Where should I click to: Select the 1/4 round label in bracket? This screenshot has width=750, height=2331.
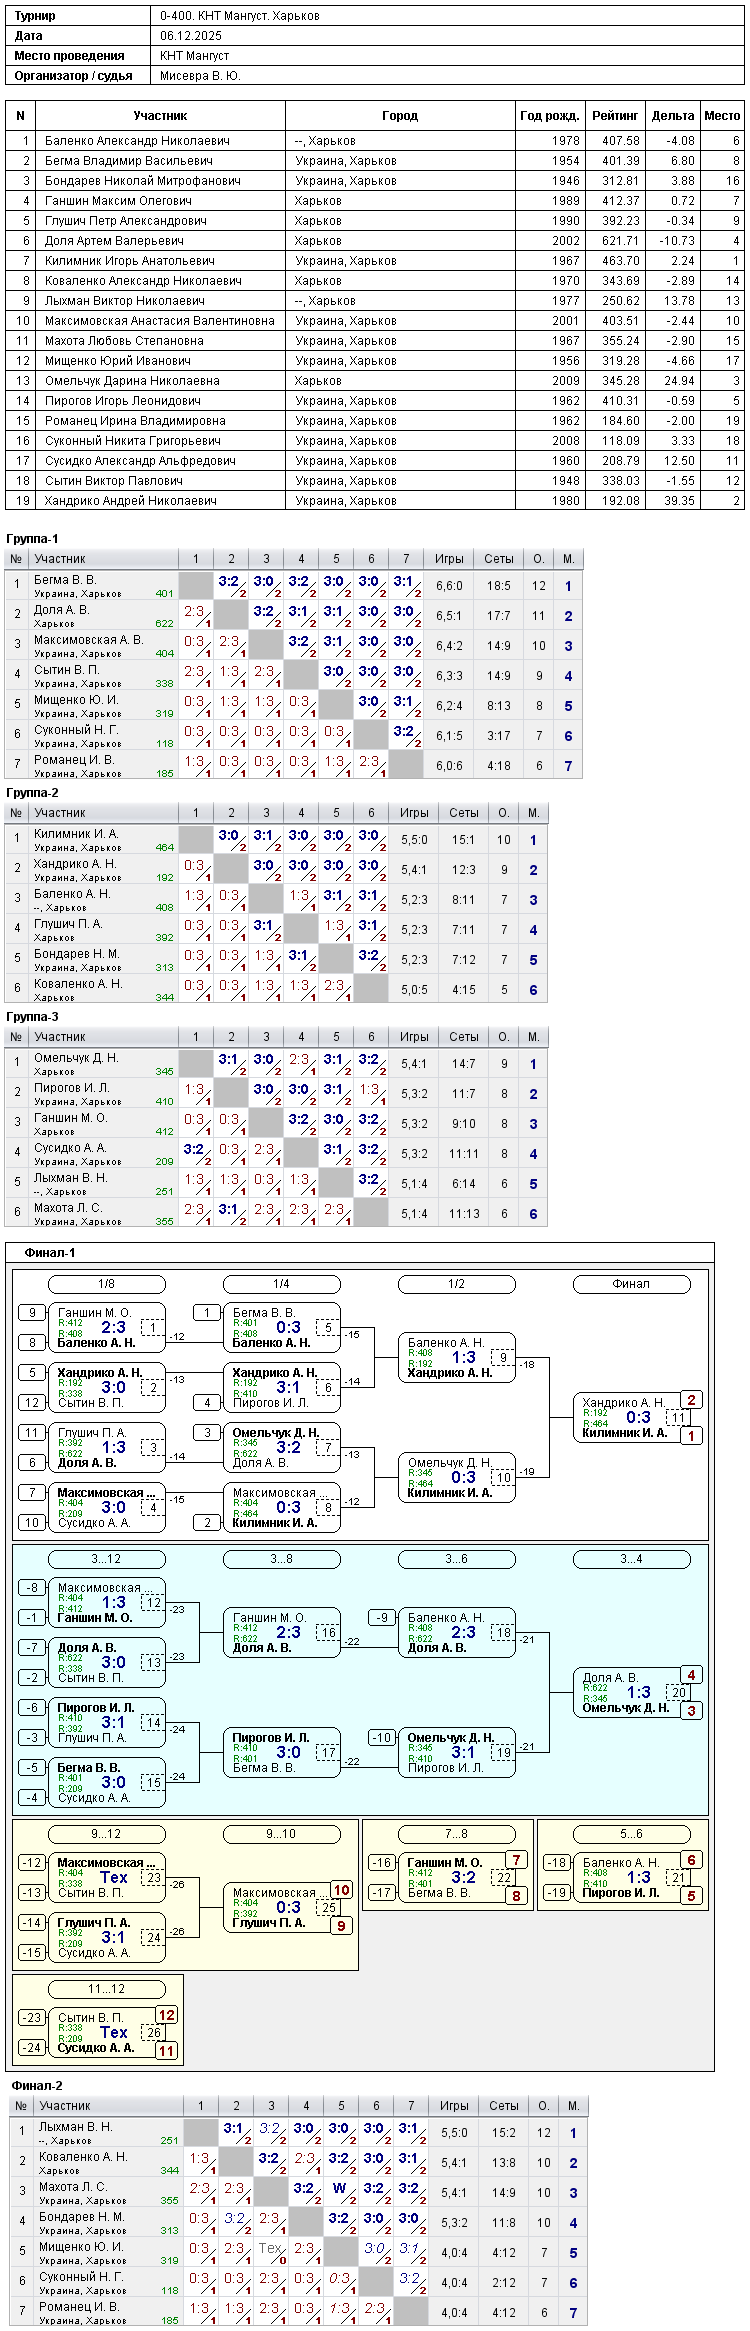[x=281, y=1284]
